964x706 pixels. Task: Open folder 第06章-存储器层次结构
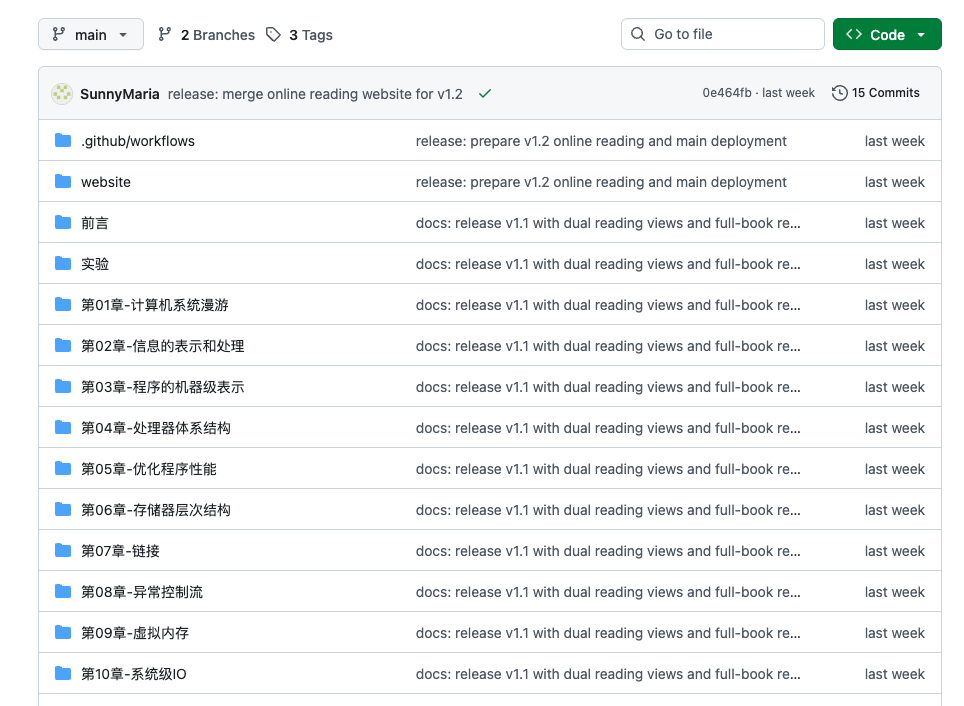coord(156,510)
